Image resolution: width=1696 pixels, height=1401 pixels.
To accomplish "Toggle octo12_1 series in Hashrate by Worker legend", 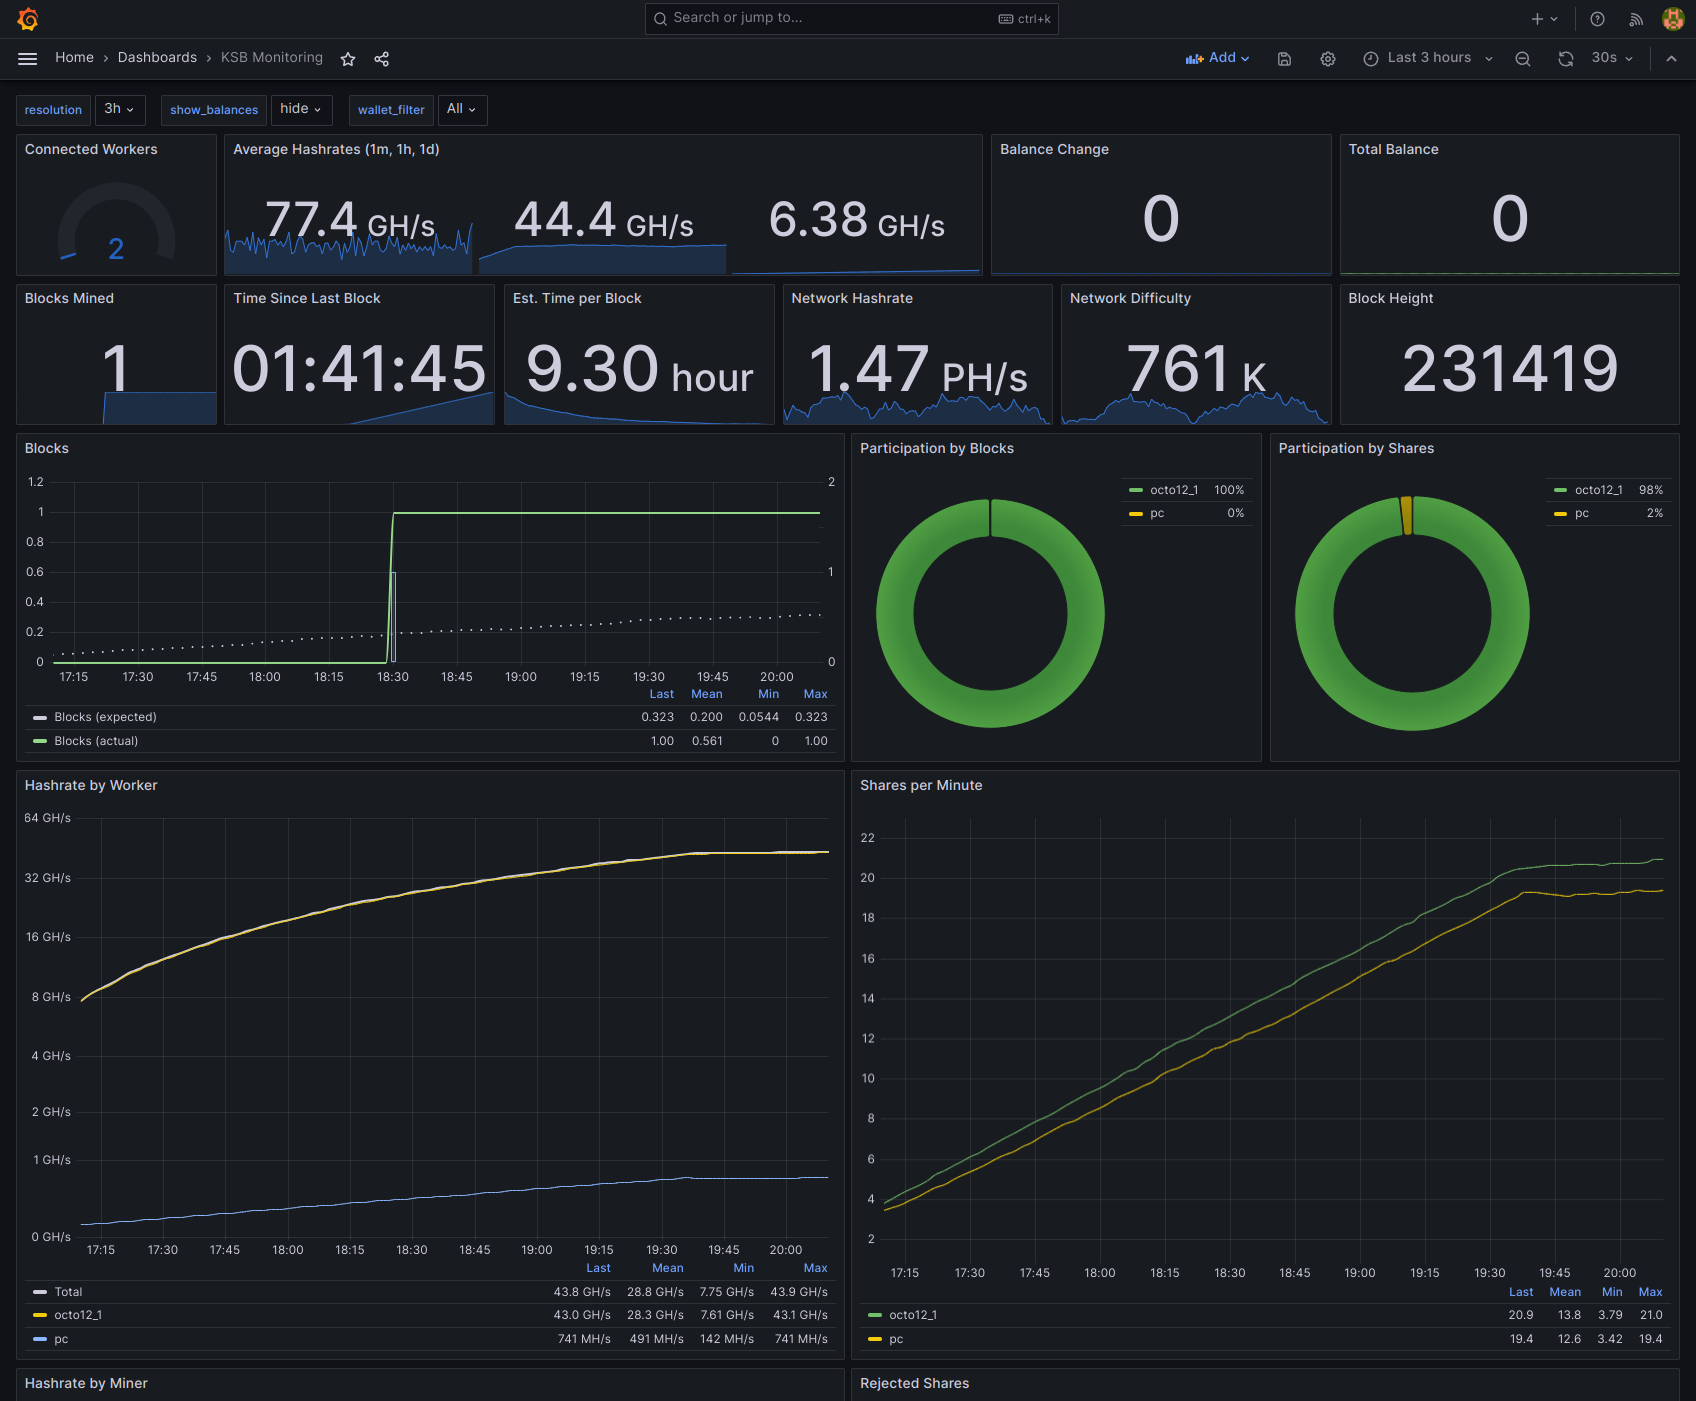I will click(78, 1315).
